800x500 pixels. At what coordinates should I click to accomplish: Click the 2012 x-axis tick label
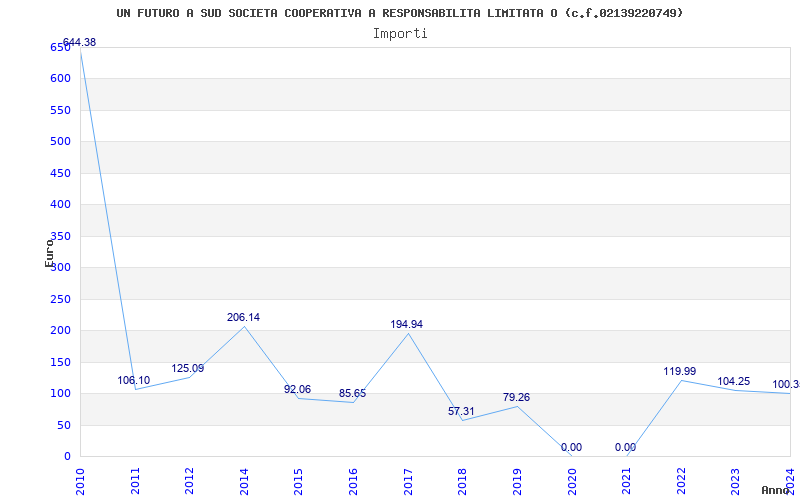pos(189,481)
